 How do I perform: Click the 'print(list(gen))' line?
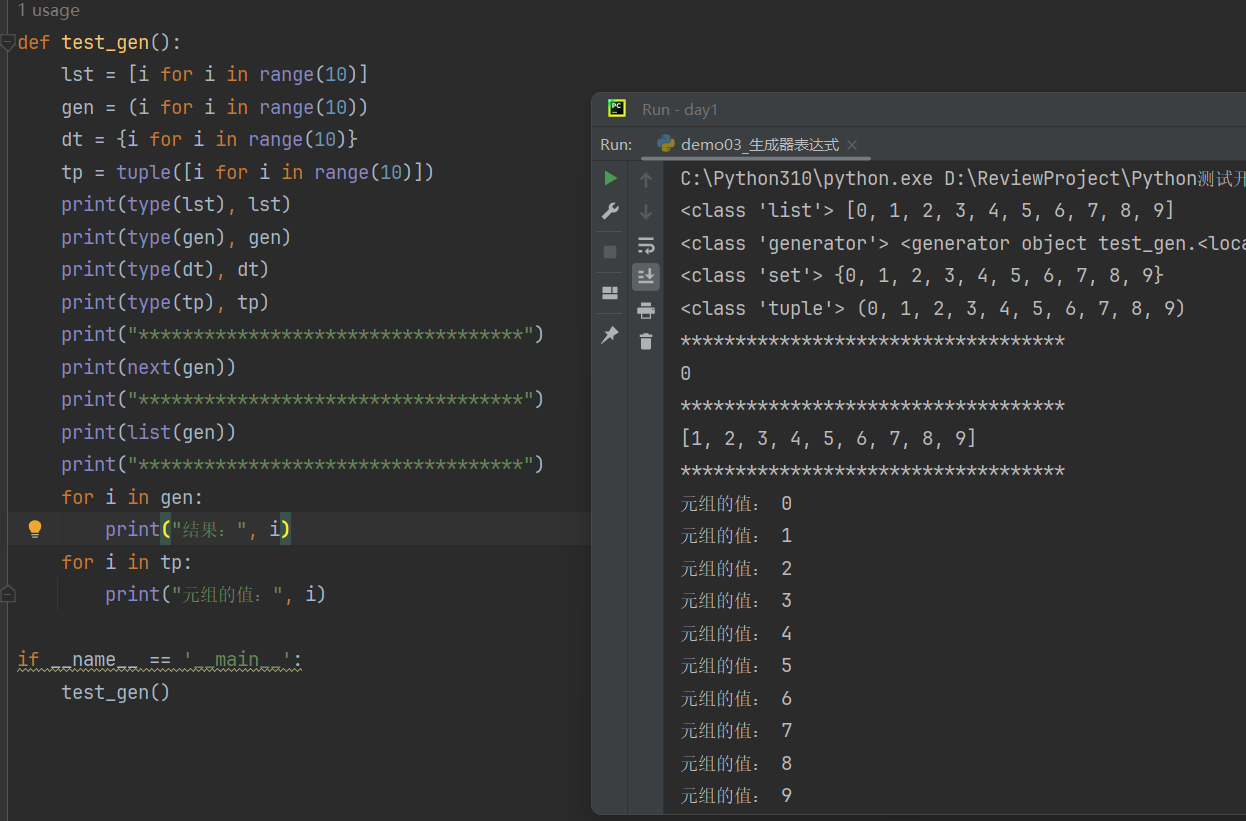[x=149, y=433]
